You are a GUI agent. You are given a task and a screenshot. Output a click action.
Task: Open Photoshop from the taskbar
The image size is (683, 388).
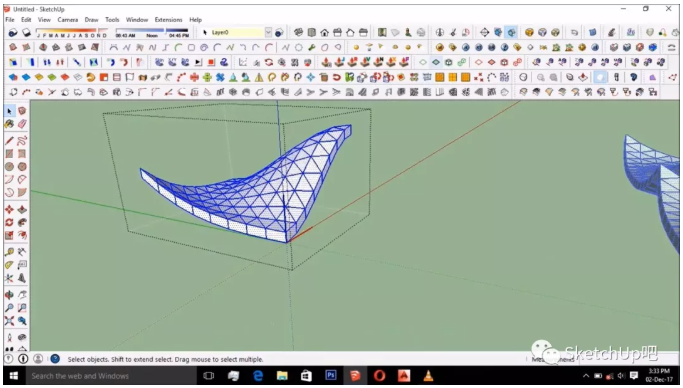pyautogui.click(x=331, y=375)
